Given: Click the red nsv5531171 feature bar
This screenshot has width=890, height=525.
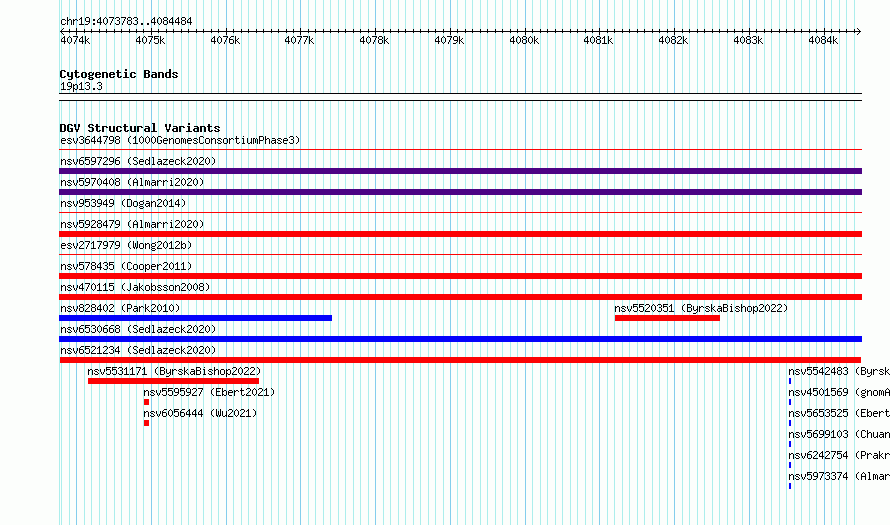Looking at the screenshot, I should coord(173,381).
